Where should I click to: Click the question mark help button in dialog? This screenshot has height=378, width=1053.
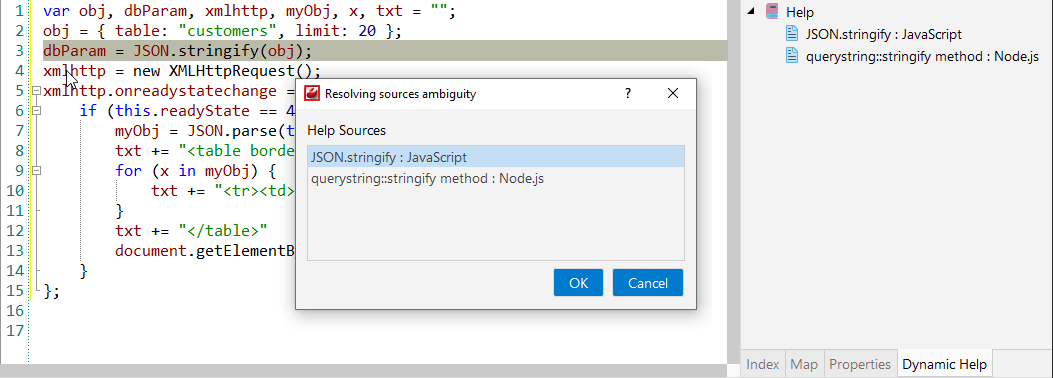pos(628,93)
